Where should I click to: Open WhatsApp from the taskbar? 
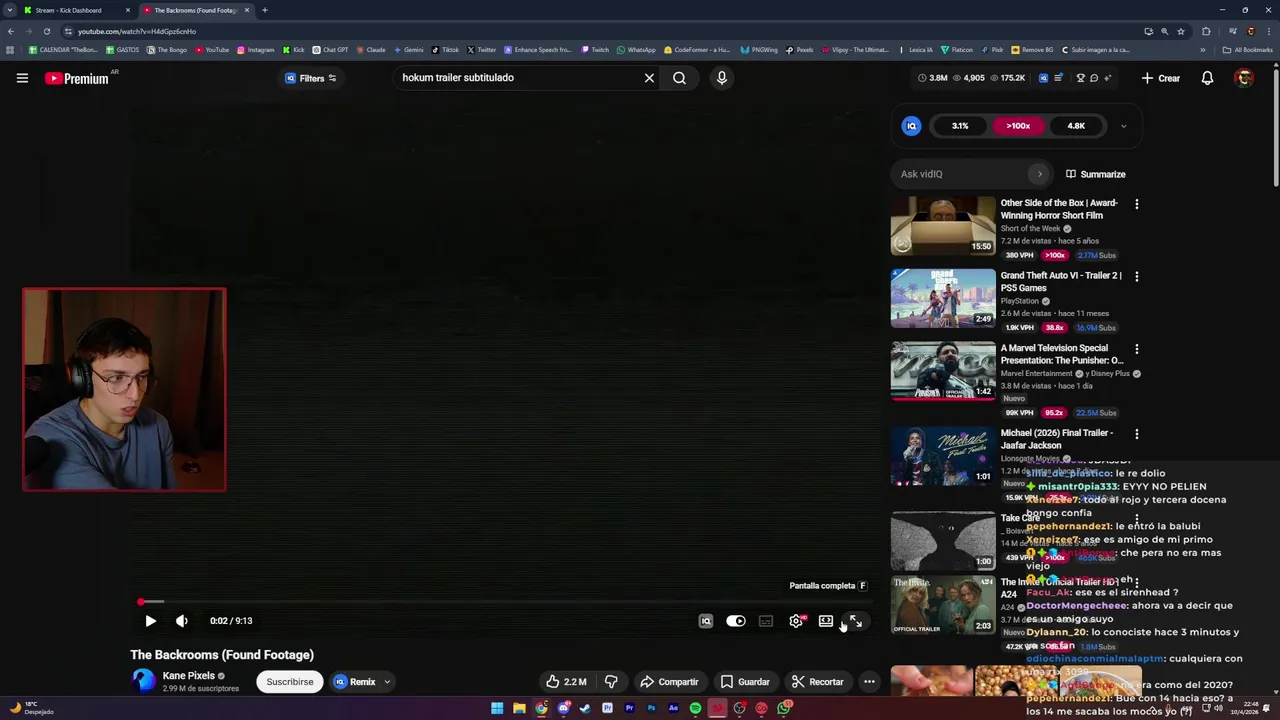pos(783,708)
